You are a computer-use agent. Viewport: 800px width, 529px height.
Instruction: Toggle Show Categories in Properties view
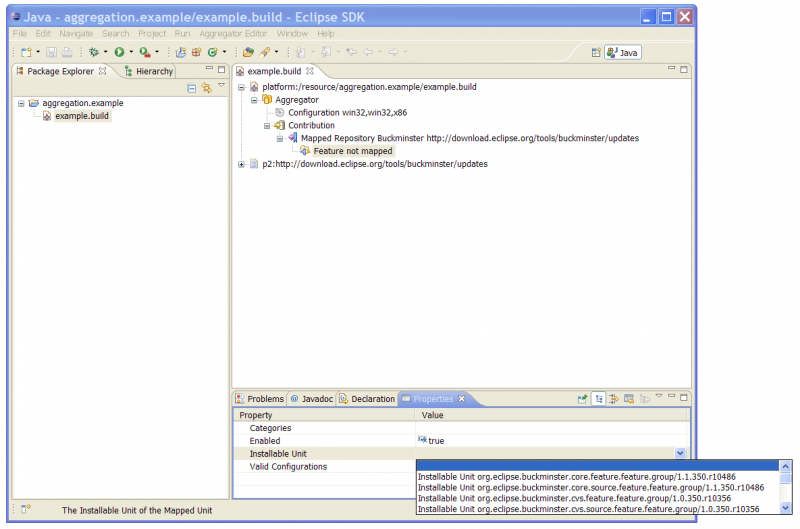pos(598,399)
